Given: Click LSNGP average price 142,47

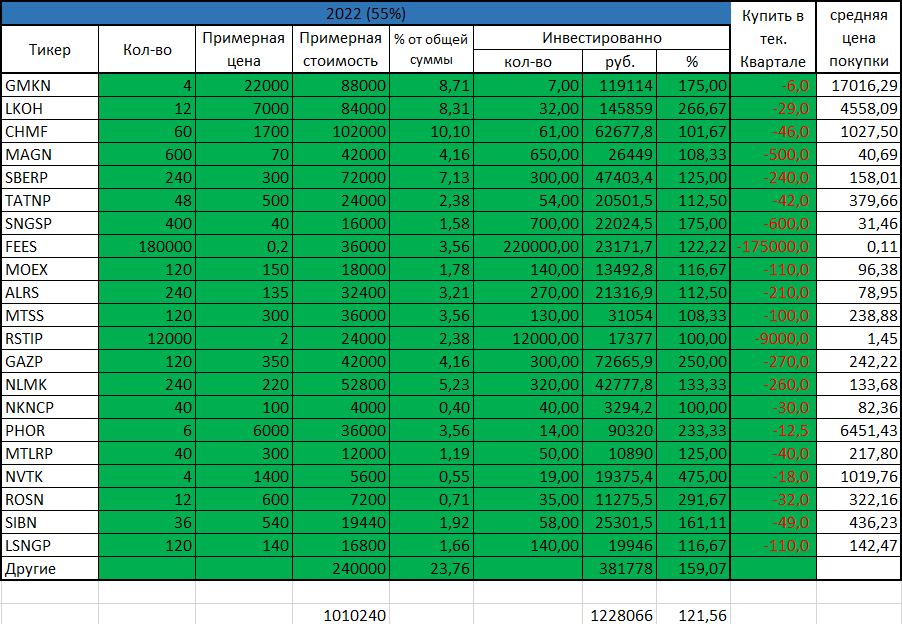Looking at the screenshot, I should click(x=859, y=546).
